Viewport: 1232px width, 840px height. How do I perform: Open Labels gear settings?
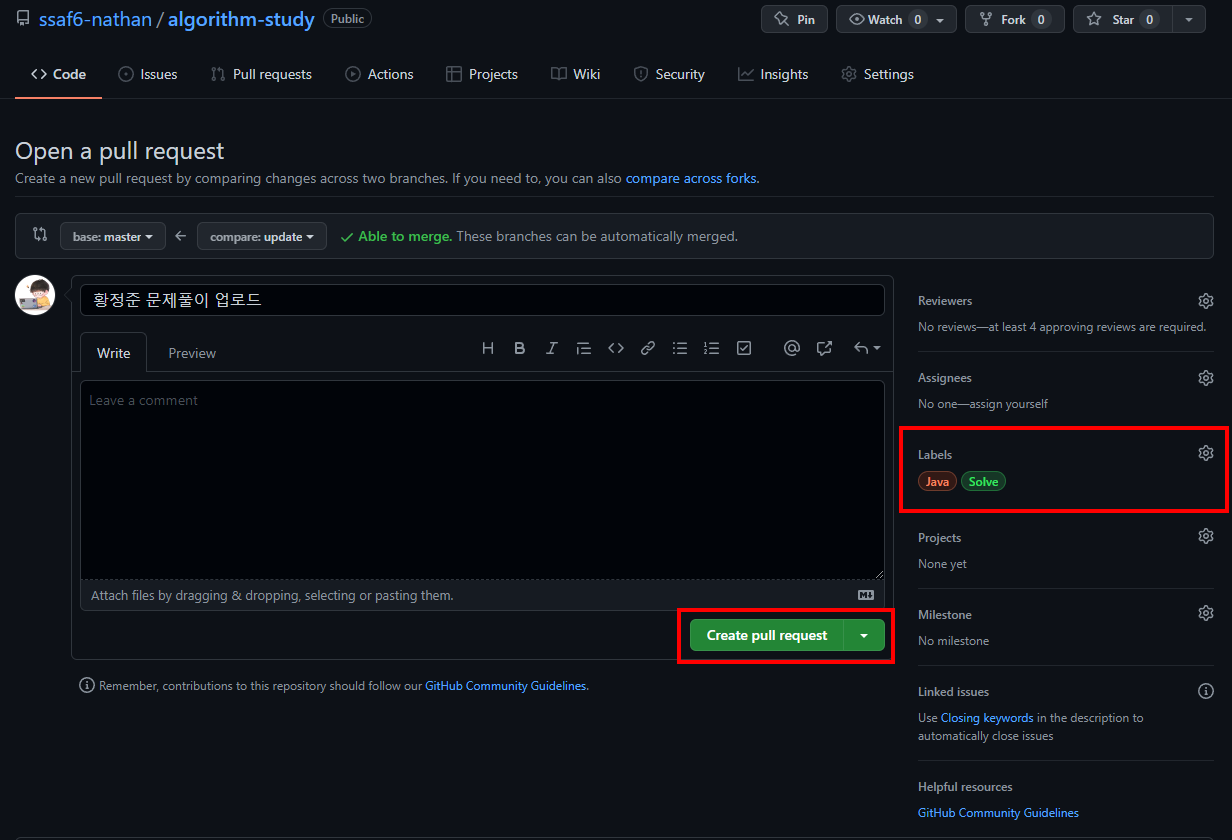click(1206, 453)
